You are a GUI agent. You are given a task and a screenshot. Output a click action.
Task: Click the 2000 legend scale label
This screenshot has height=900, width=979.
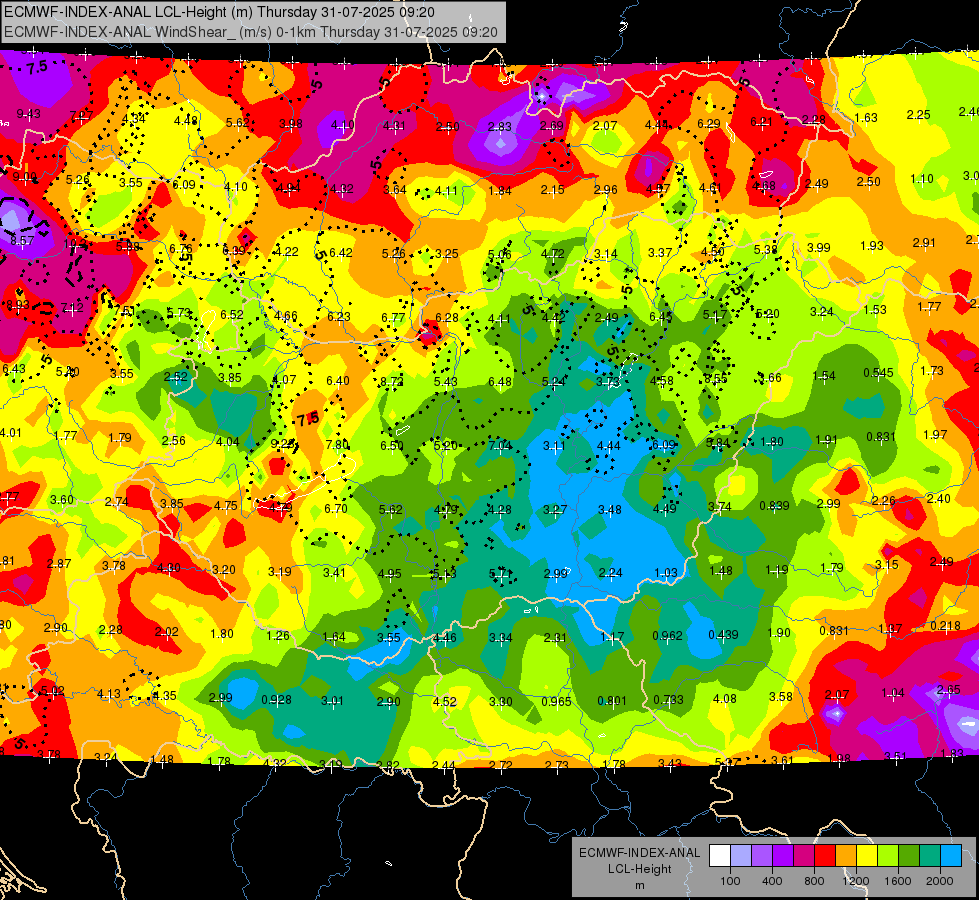[x=940, y=881]
